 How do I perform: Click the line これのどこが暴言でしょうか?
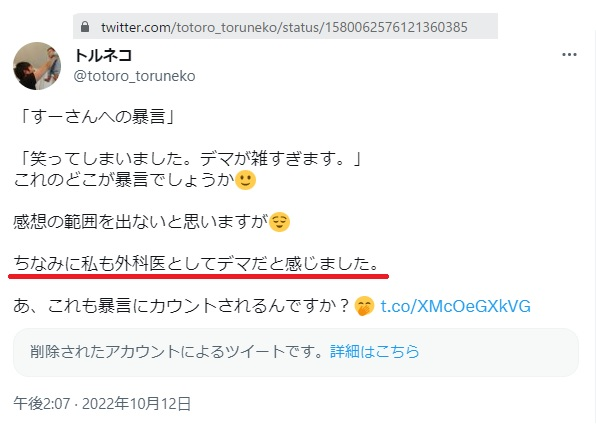124,179
